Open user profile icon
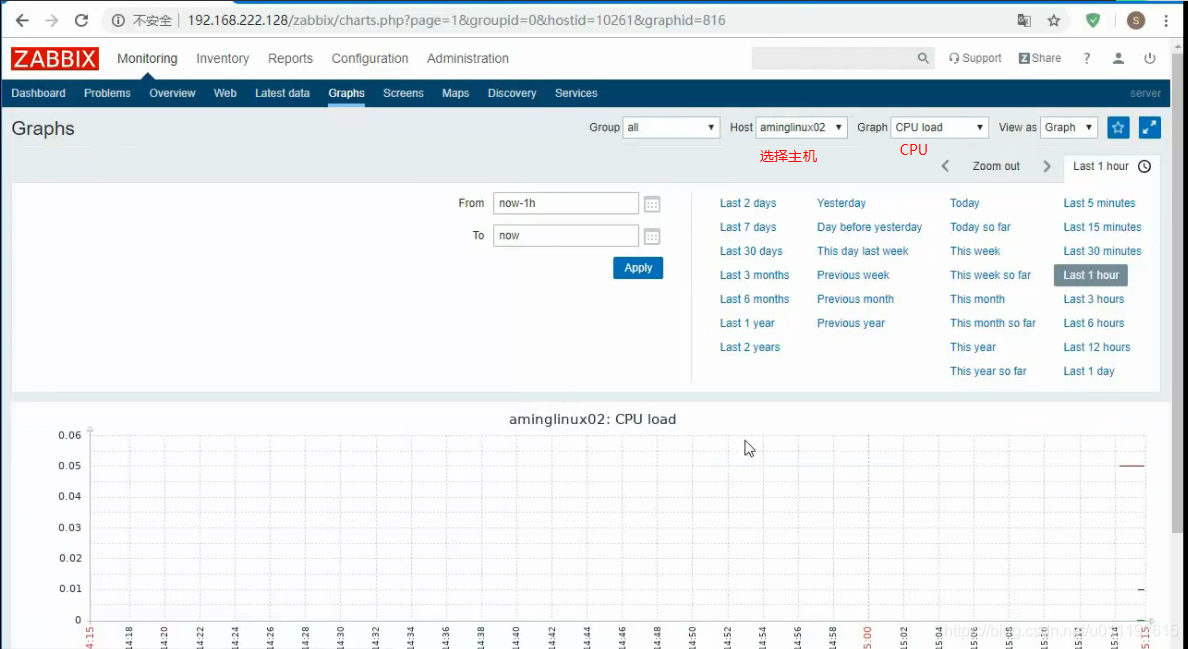This screenshot has height=649, width=1188. tap(1118, 58)
